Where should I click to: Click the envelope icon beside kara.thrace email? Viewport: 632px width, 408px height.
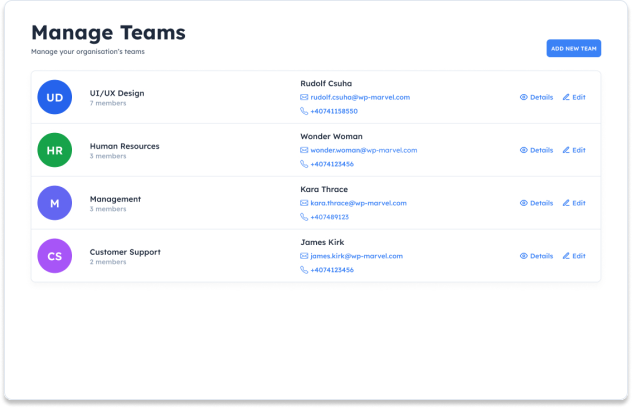(x=304, y=203)
